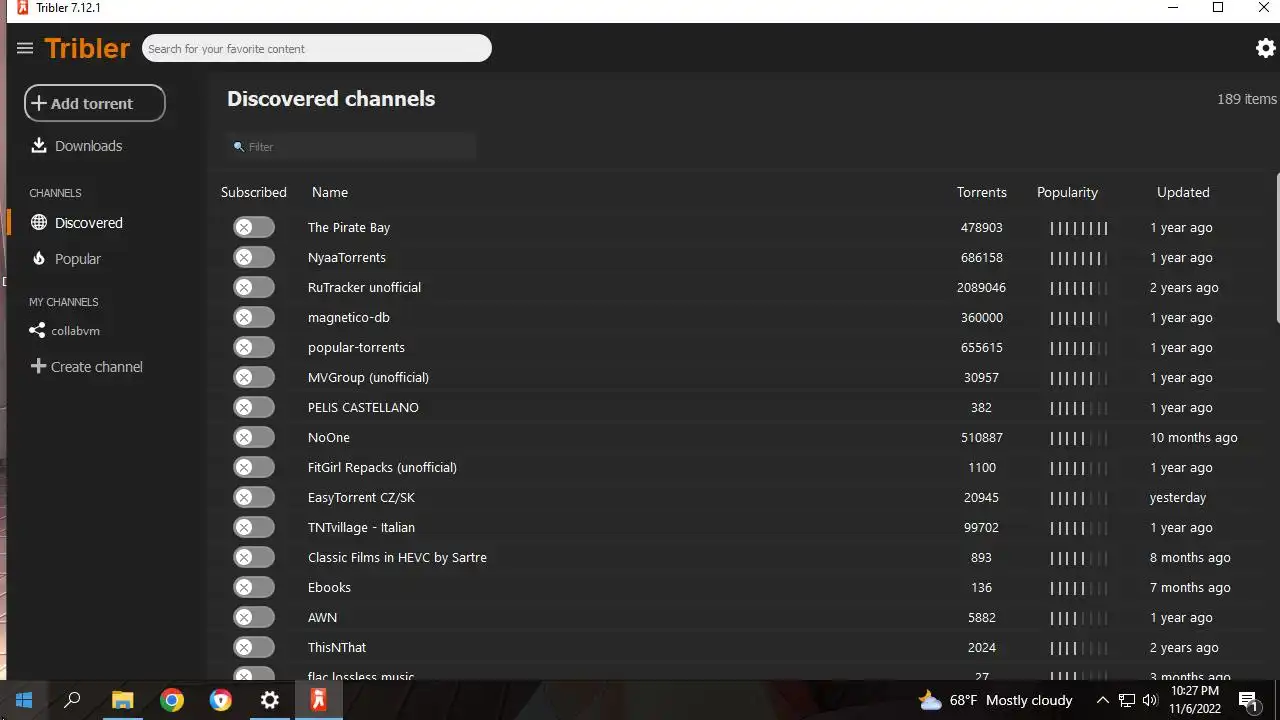Focus the Filter input field

tap(350, 147)
